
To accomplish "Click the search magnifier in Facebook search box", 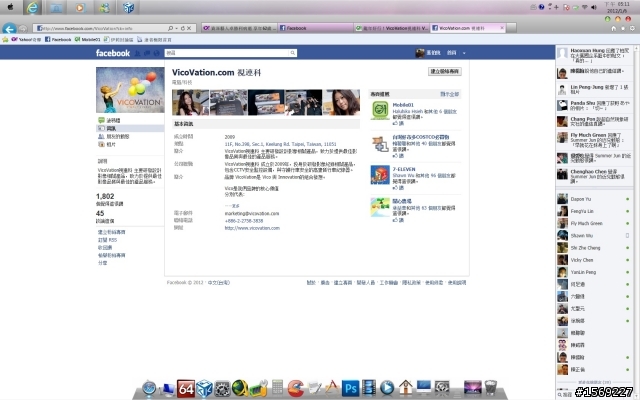I will 293,53.
